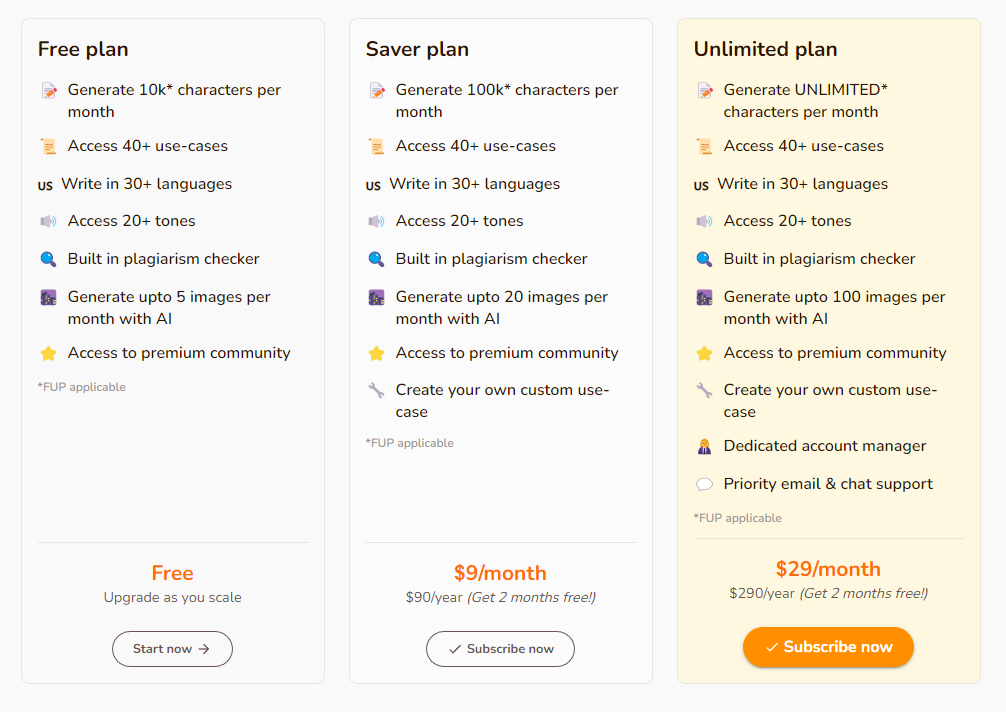The image size is (1006, 712).
Task: Click the Unlimited plan heading
Action: click(x=765, y=49)
